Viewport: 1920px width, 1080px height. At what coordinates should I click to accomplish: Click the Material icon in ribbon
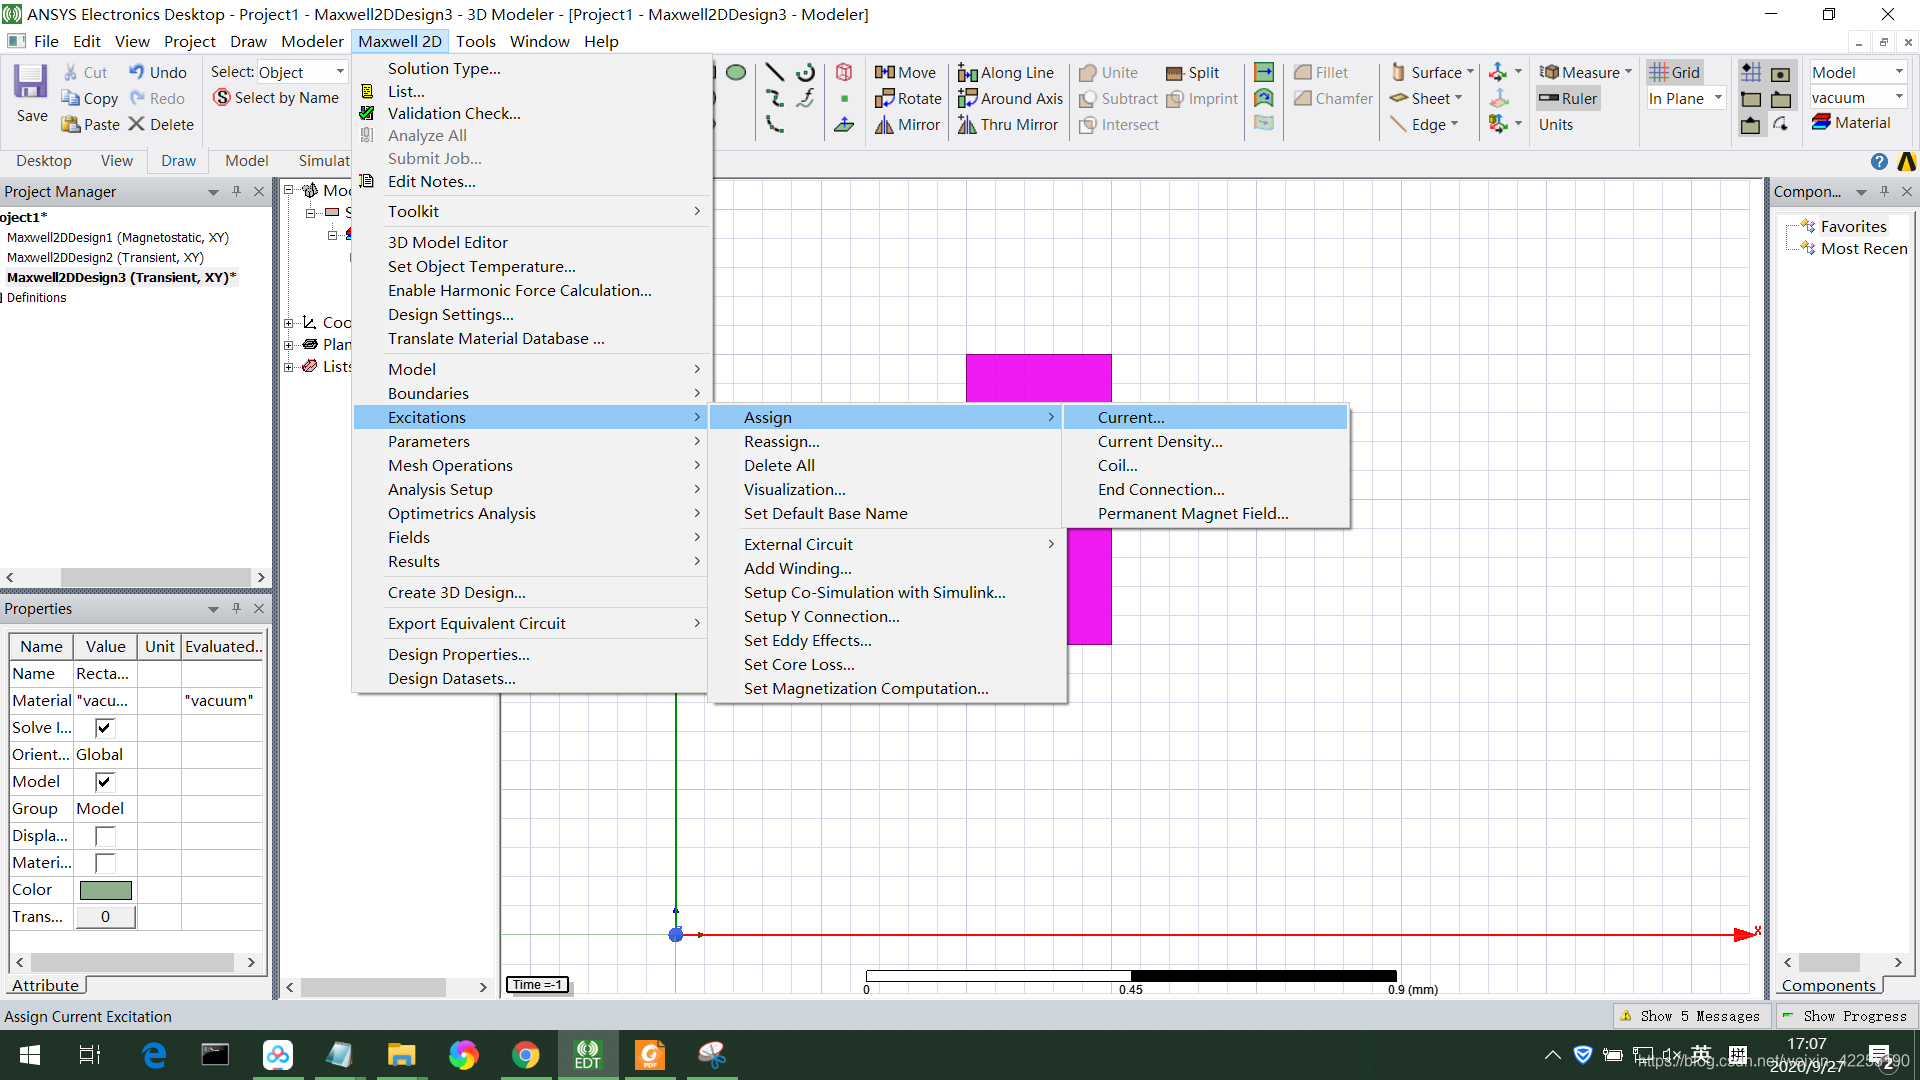pos(1821,122)
